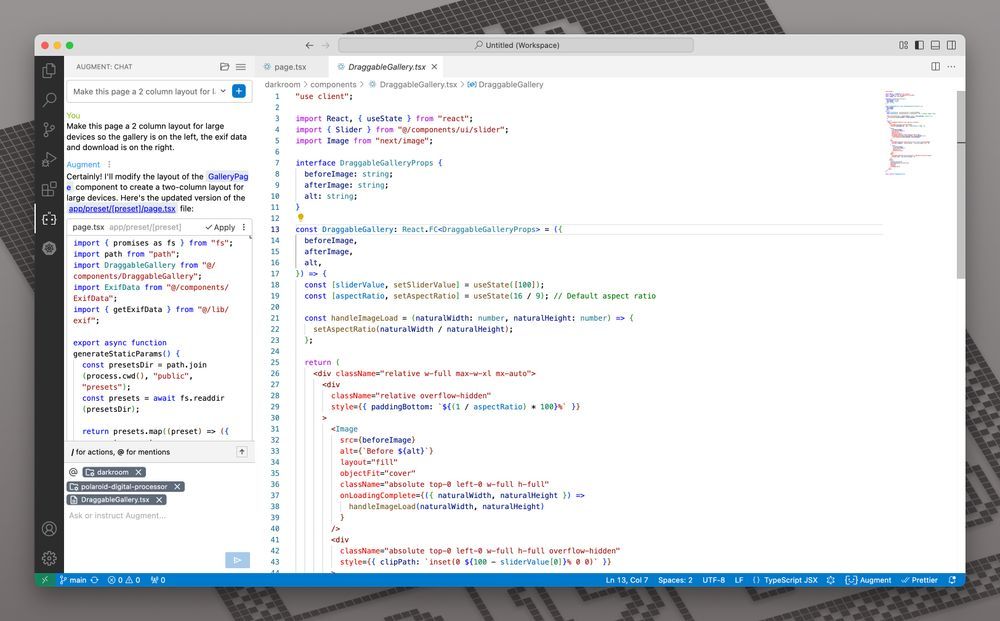Screen dimensions: 1000x621
Task: Apply the suggested page.tsx changes
Action: (220, 227)
